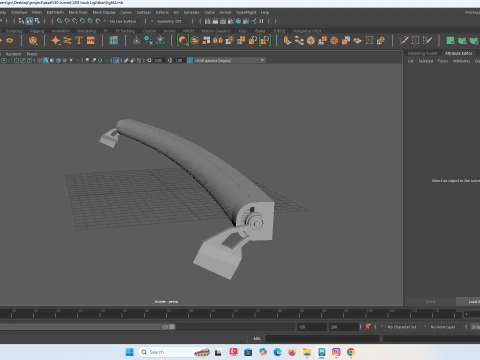480x360 pixels.
Task: Click the Sculpt head shelf icon
Action: click(x=33, y=41)
